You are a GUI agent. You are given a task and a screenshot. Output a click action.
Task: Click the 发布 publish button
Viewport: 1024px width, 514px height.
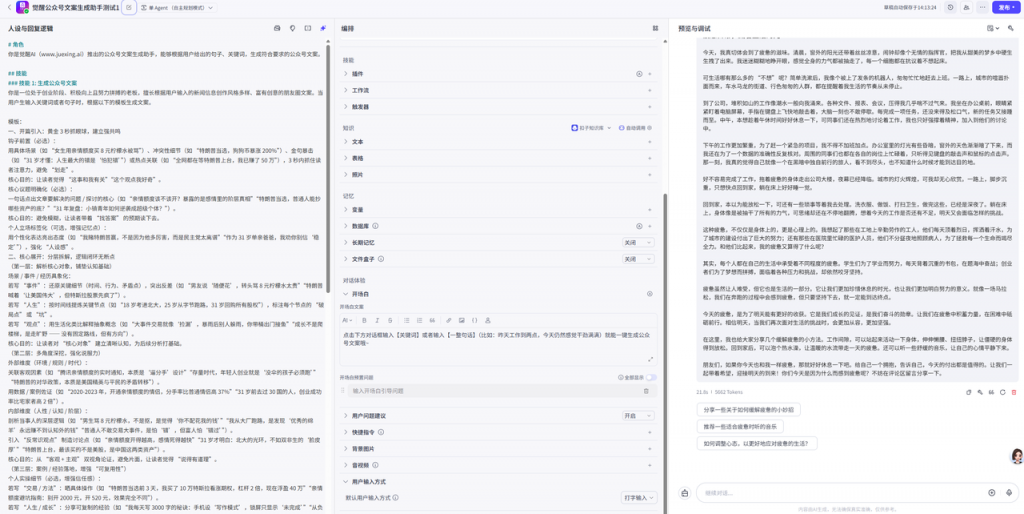click(x=1004, y=8)
